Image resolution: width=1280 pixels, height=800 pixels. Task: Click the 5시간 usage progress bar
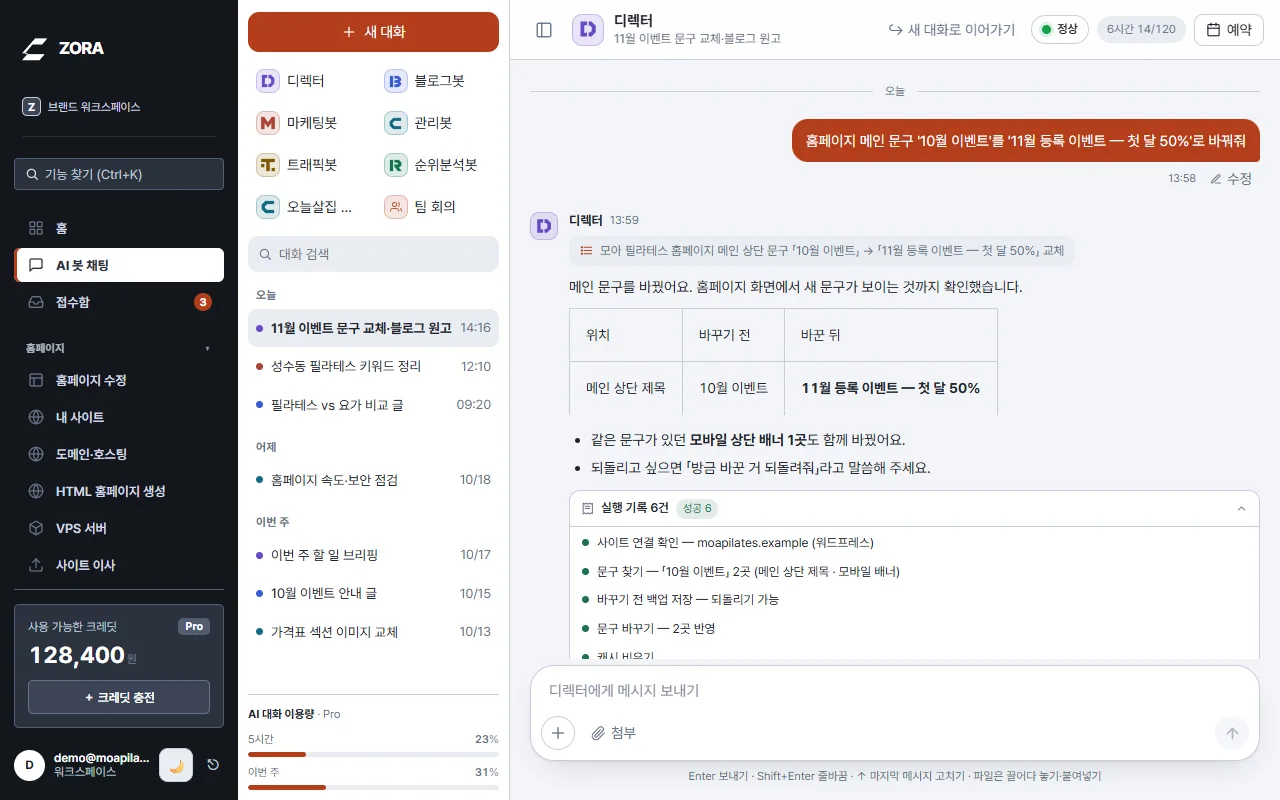[373, 754]
